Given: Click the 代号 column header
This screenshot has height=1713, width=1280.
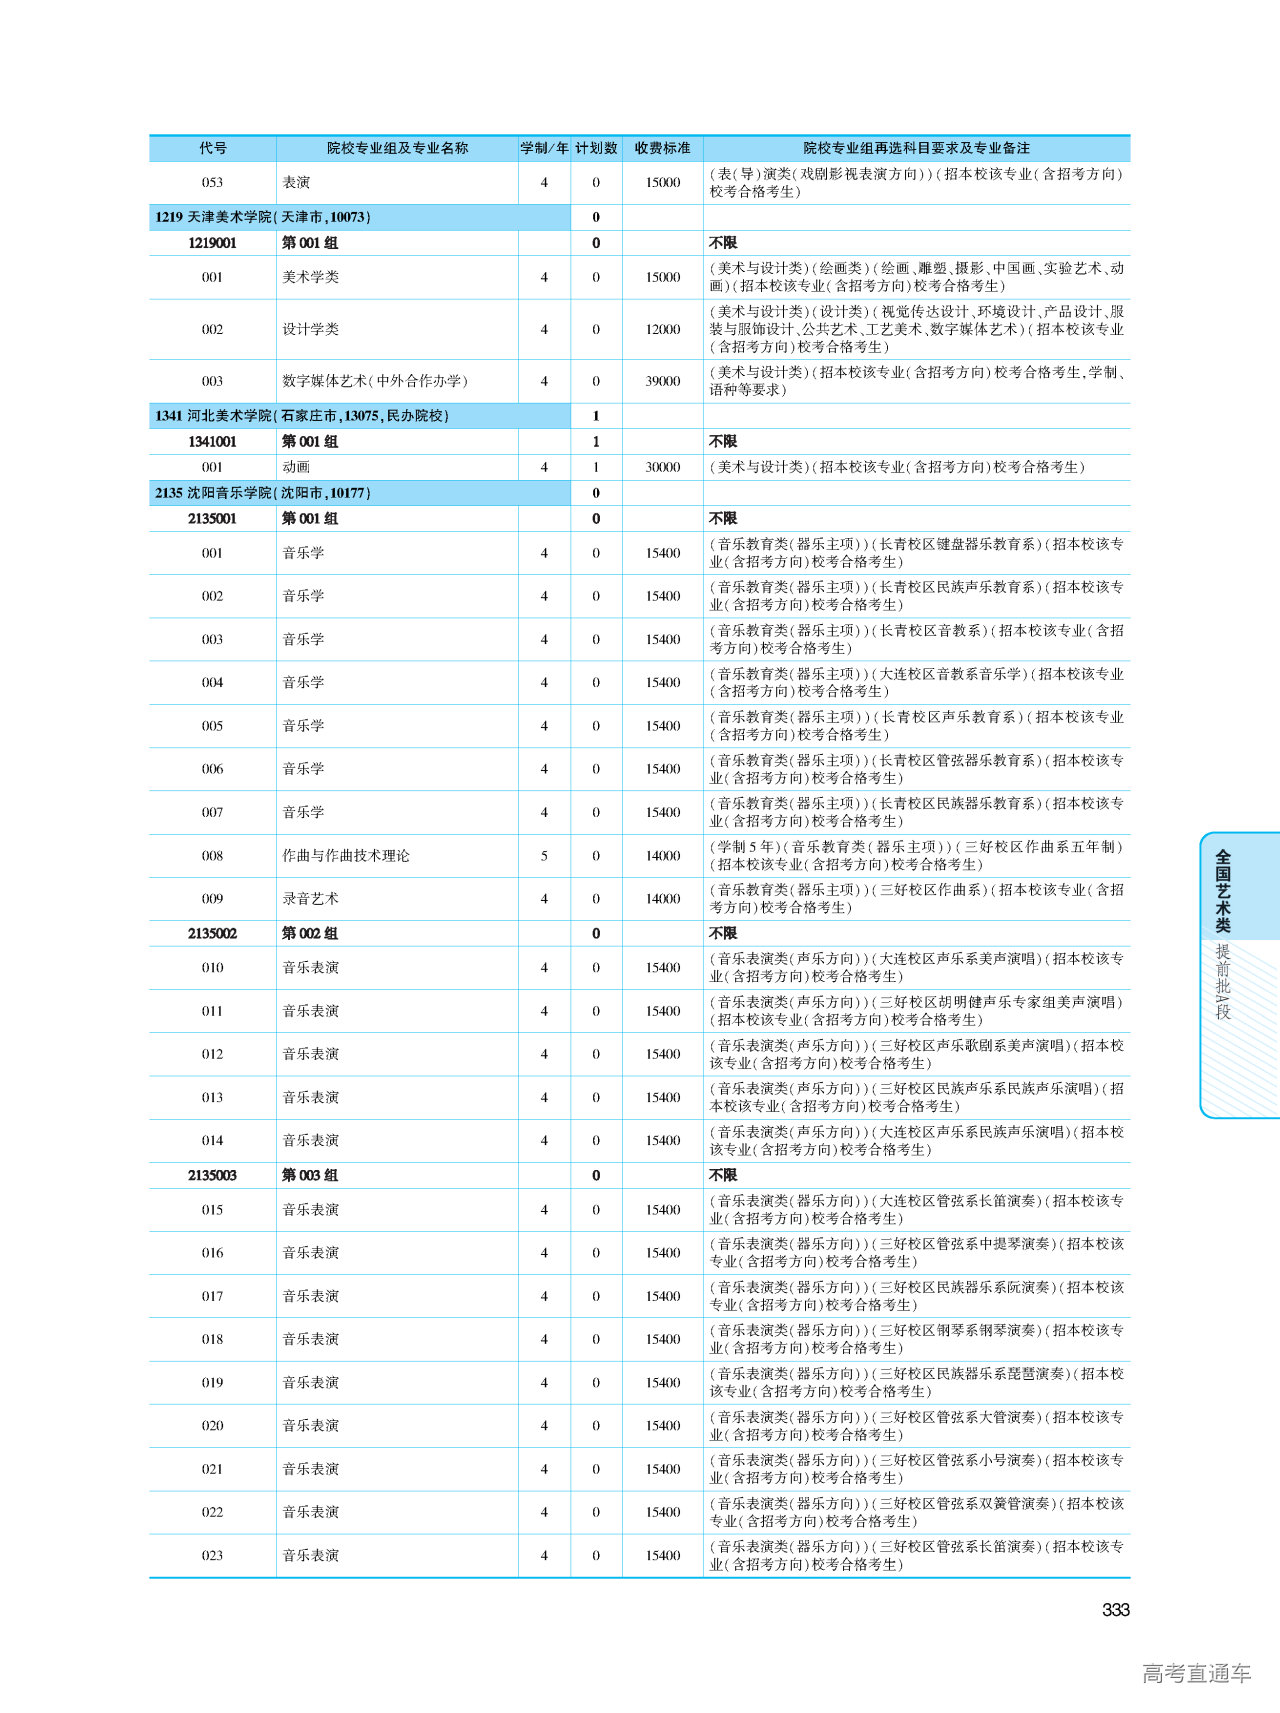Looking at the screenshot, I should click(x=212, y=148).
